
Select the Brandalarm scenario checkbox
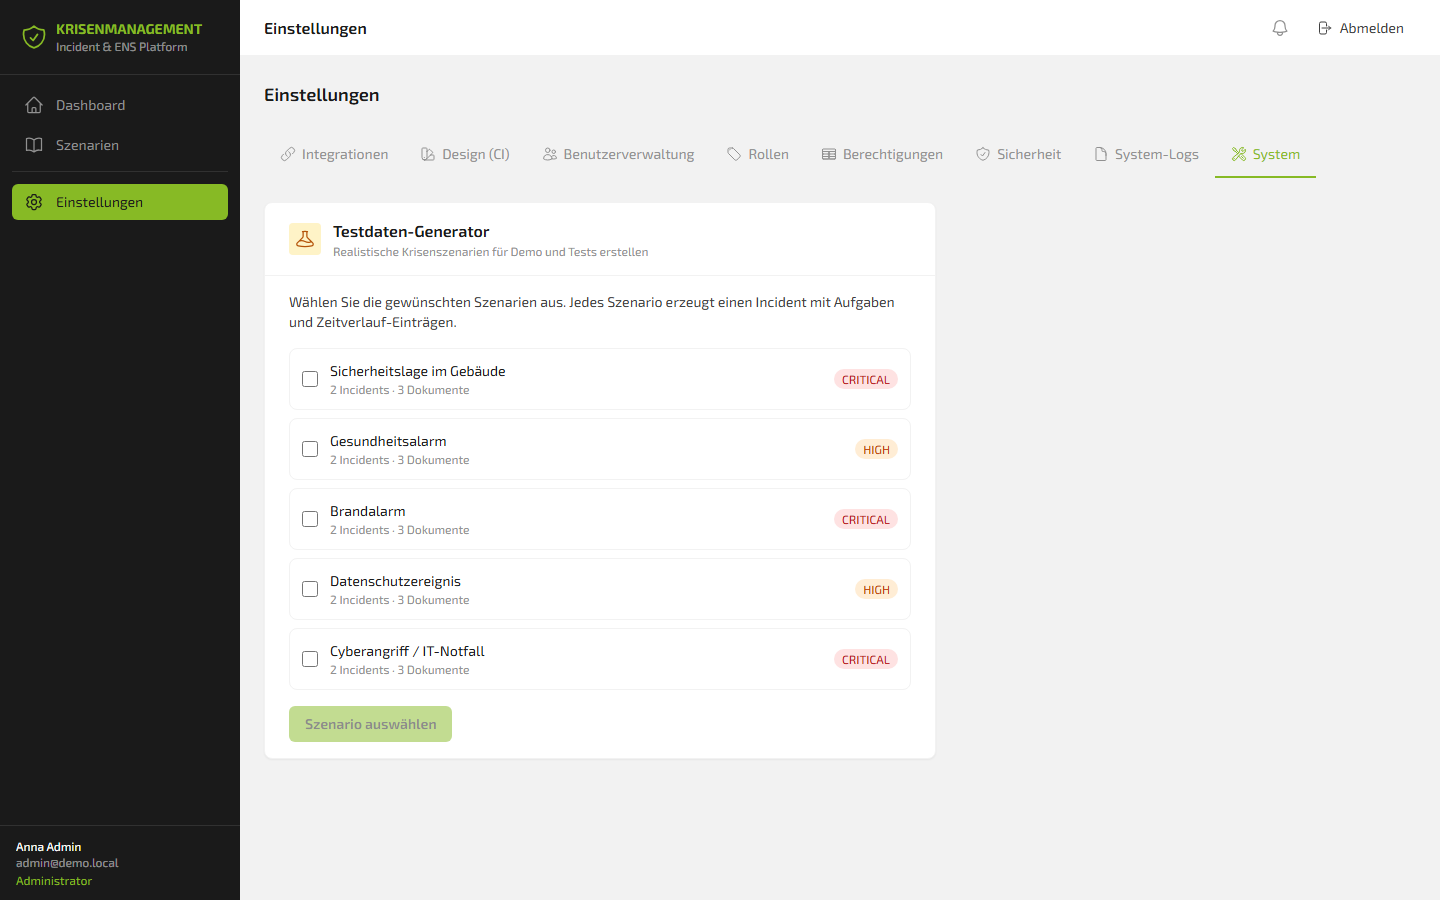click(310, 519)
